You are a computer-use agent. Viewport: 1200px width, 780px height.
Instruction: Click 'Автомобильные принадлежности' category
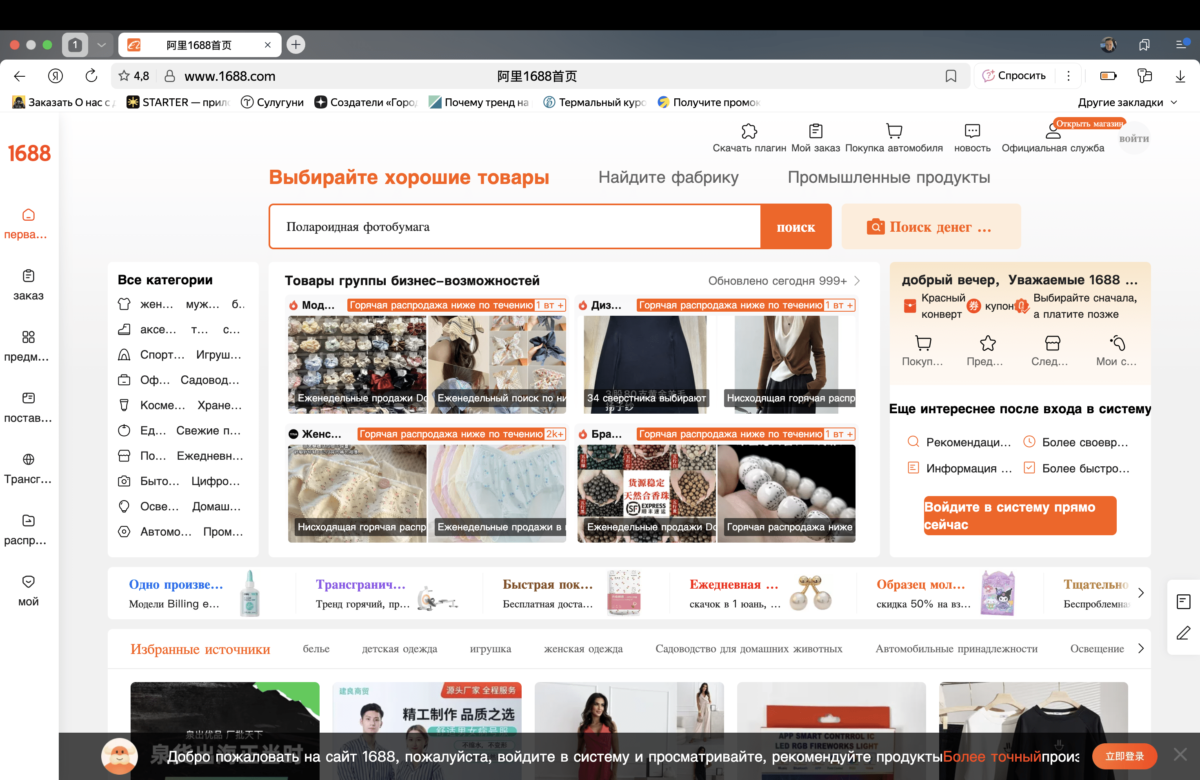956,649
